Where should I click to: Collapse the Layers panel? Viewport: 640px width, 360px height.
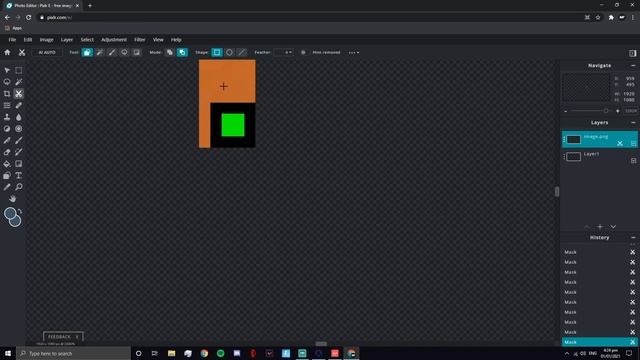[633, 122]
